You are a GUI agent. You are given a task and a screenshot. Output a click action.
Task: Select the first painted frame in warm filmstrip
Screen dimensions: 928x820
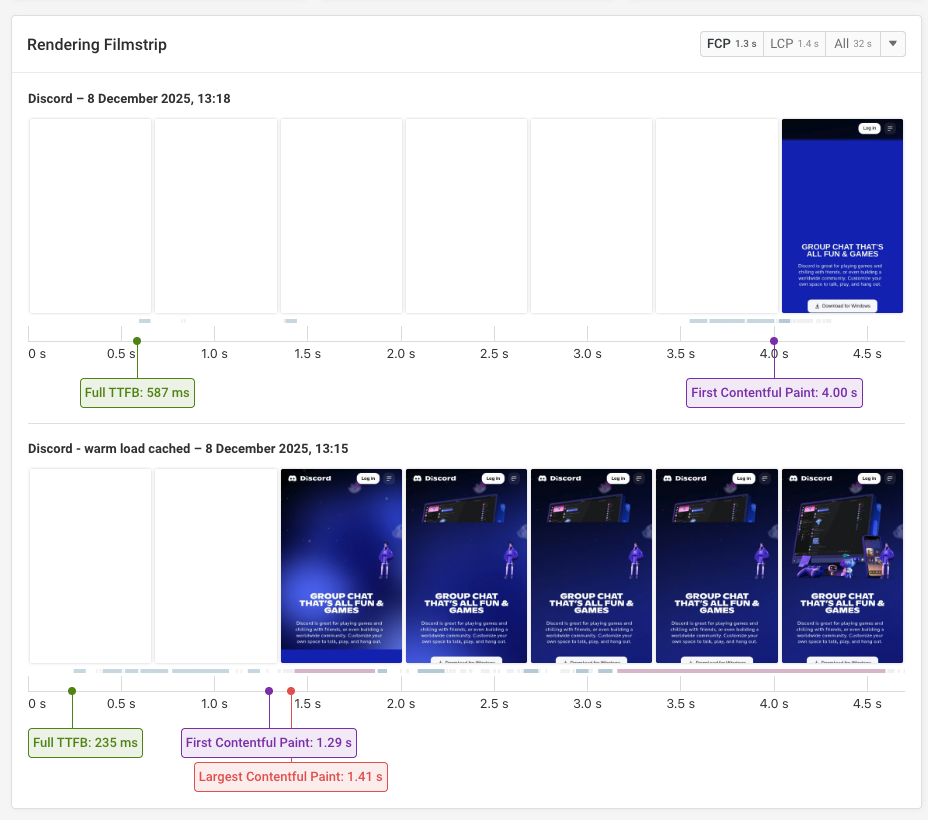341,565
